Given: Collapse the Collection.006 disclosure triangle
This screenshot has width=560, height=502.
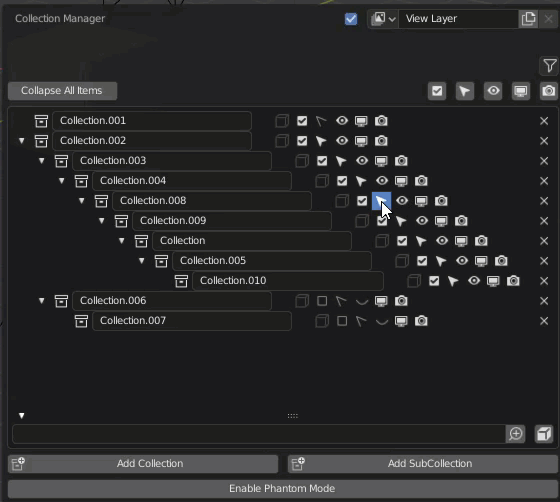Looking at the screenshot, I should pyautogui.click(x=42, y=301).
